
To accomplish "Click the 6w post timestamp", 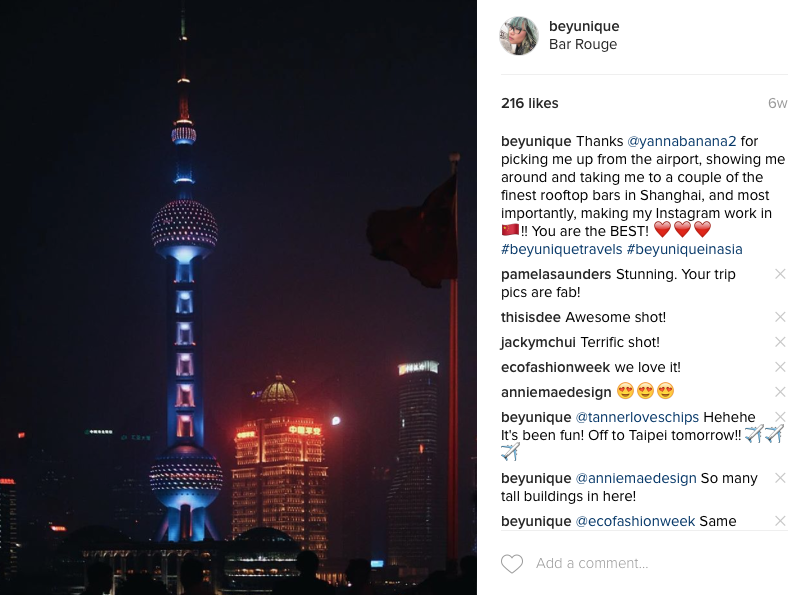I will pos(777,103).
